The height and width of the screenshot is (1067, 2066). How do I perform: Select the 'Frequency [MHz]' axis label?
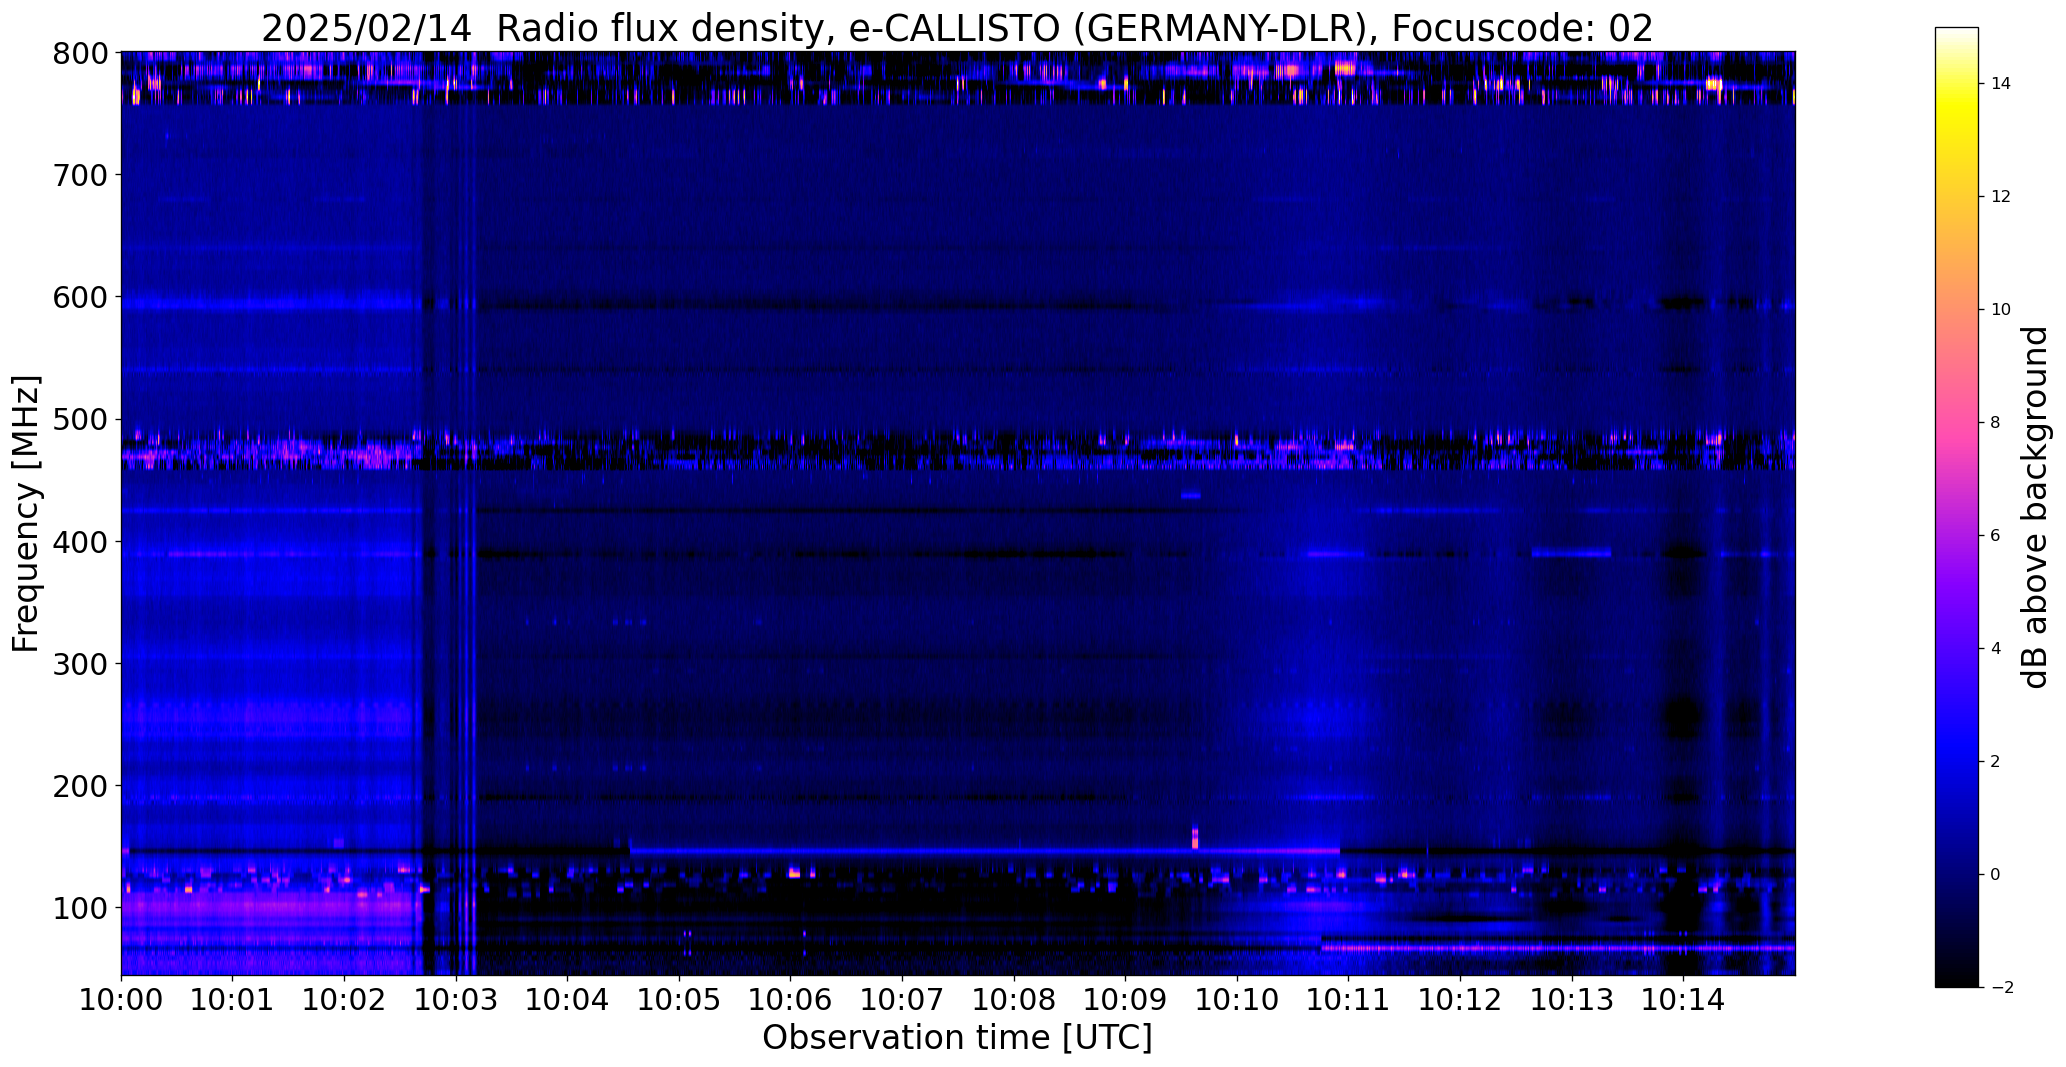tap(27, 514)
